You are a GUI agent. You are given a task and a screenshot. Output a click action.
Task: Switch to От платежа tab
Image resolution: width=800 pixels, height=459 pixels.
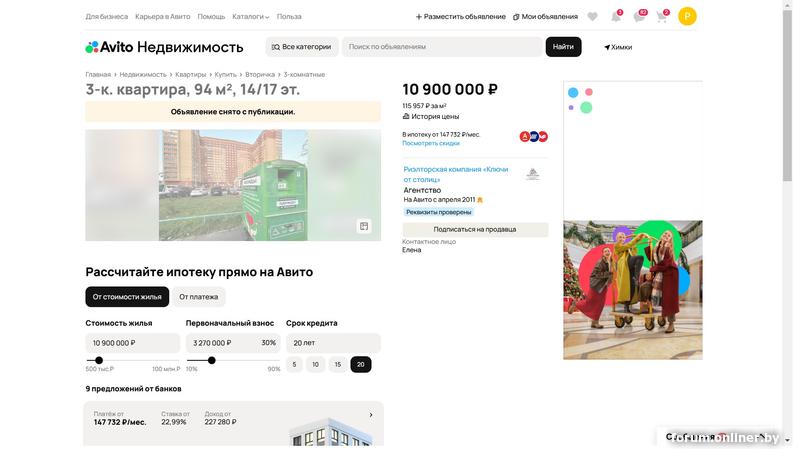pyautogui.click(x=198, y=297)
